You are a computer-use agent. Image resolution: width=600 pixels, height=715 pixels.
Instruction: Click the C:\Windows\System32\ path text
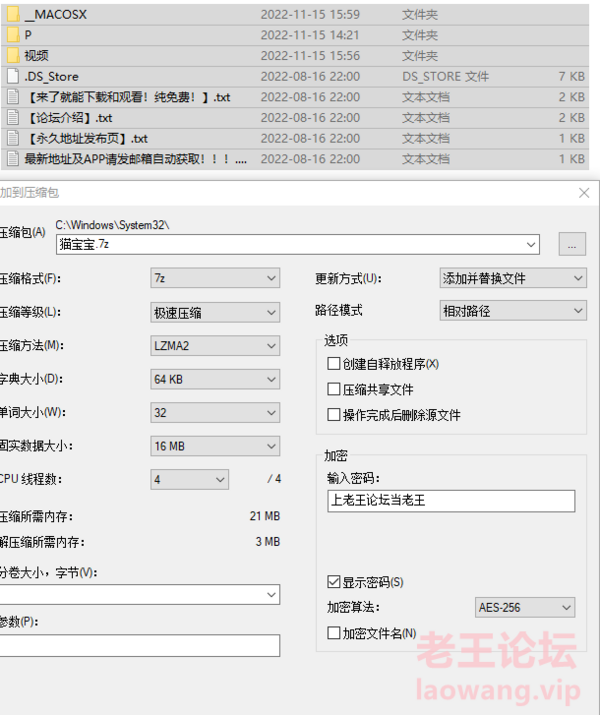tap(112, 225)
